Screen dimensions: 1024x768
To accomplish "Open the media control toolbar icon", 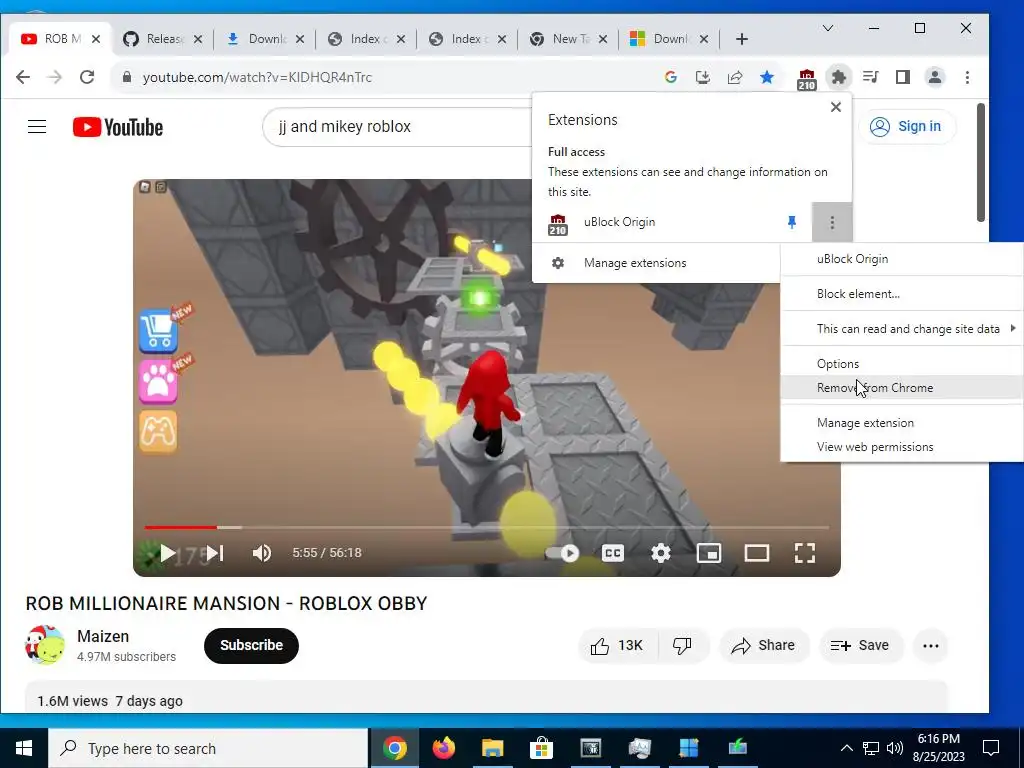I will point(871,77).
